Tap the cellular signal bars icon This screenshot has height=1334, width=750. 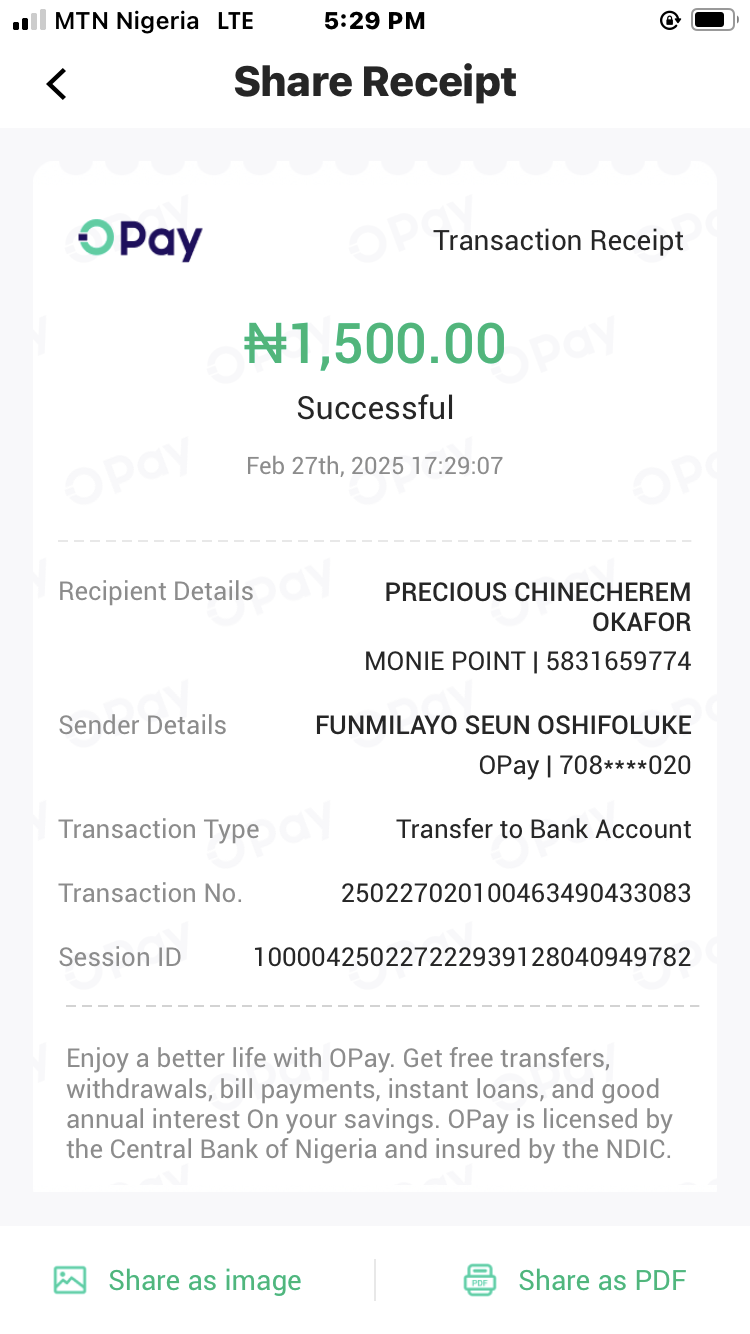click(29, 21)
